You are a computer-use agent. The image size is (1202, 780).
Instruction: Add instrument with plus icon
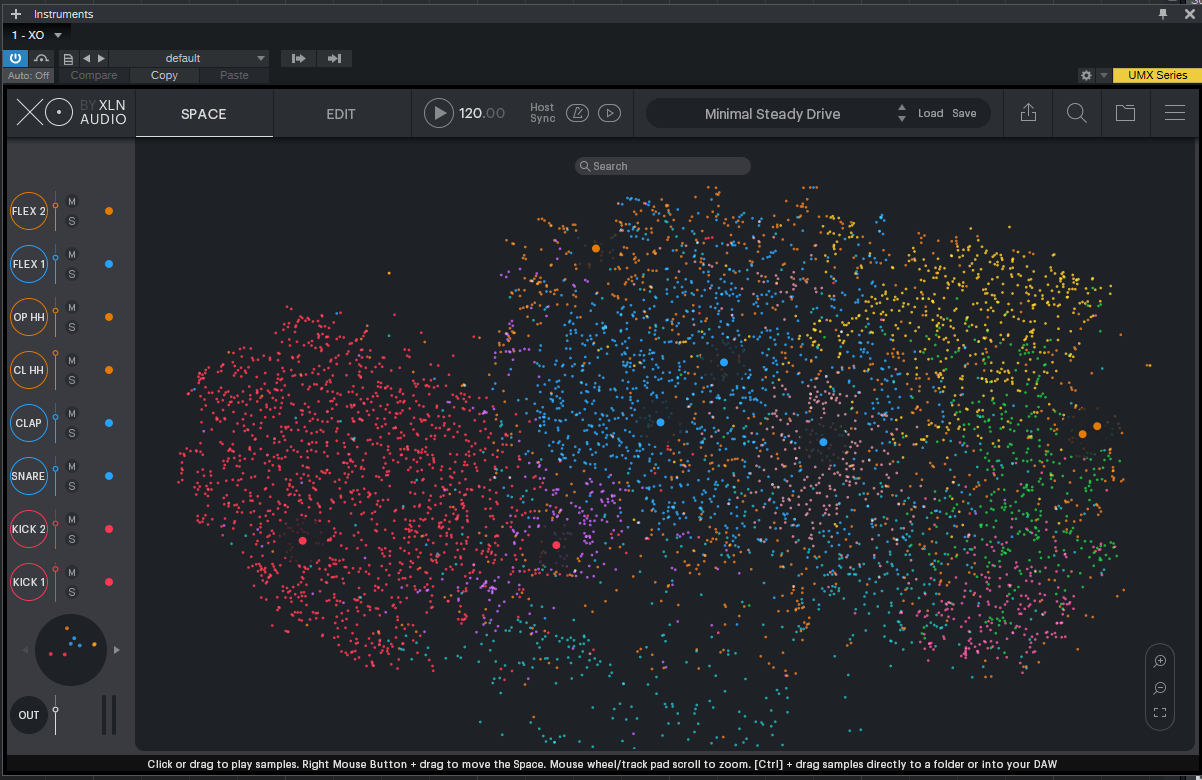tap(15, 14)
